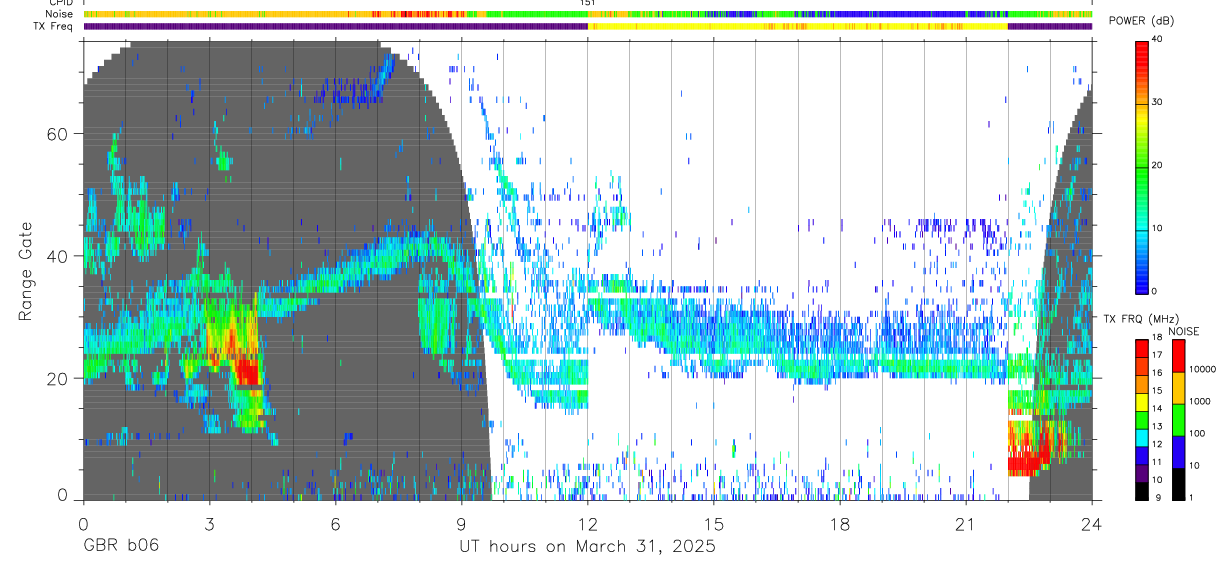Screen dimensions: 1228x567
Task: Click the yellow 14–15 MHz segment in TX FRQ legend
Action: pos(1142,402)
